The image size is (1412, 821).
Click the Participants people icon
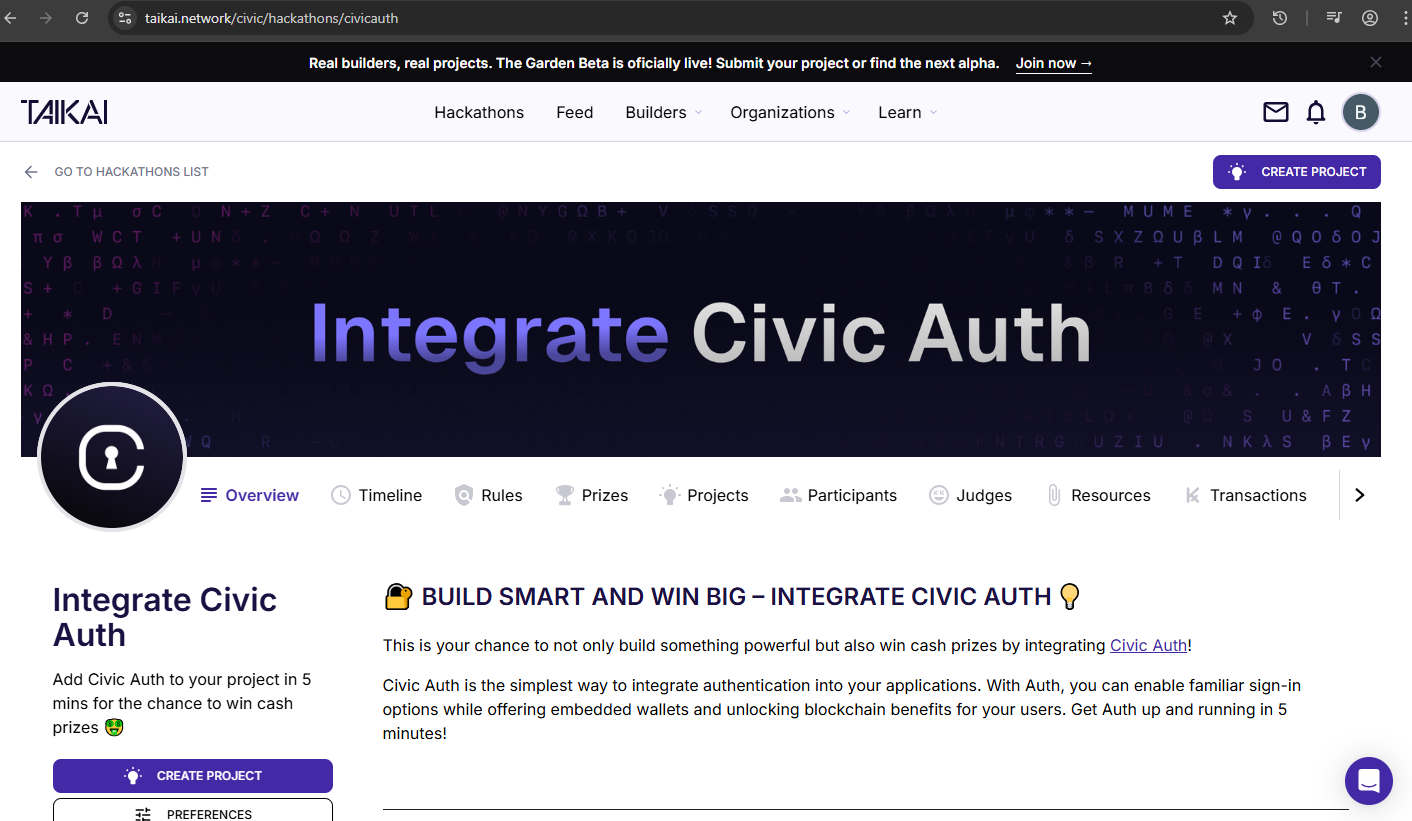click(x=791, y=495)
